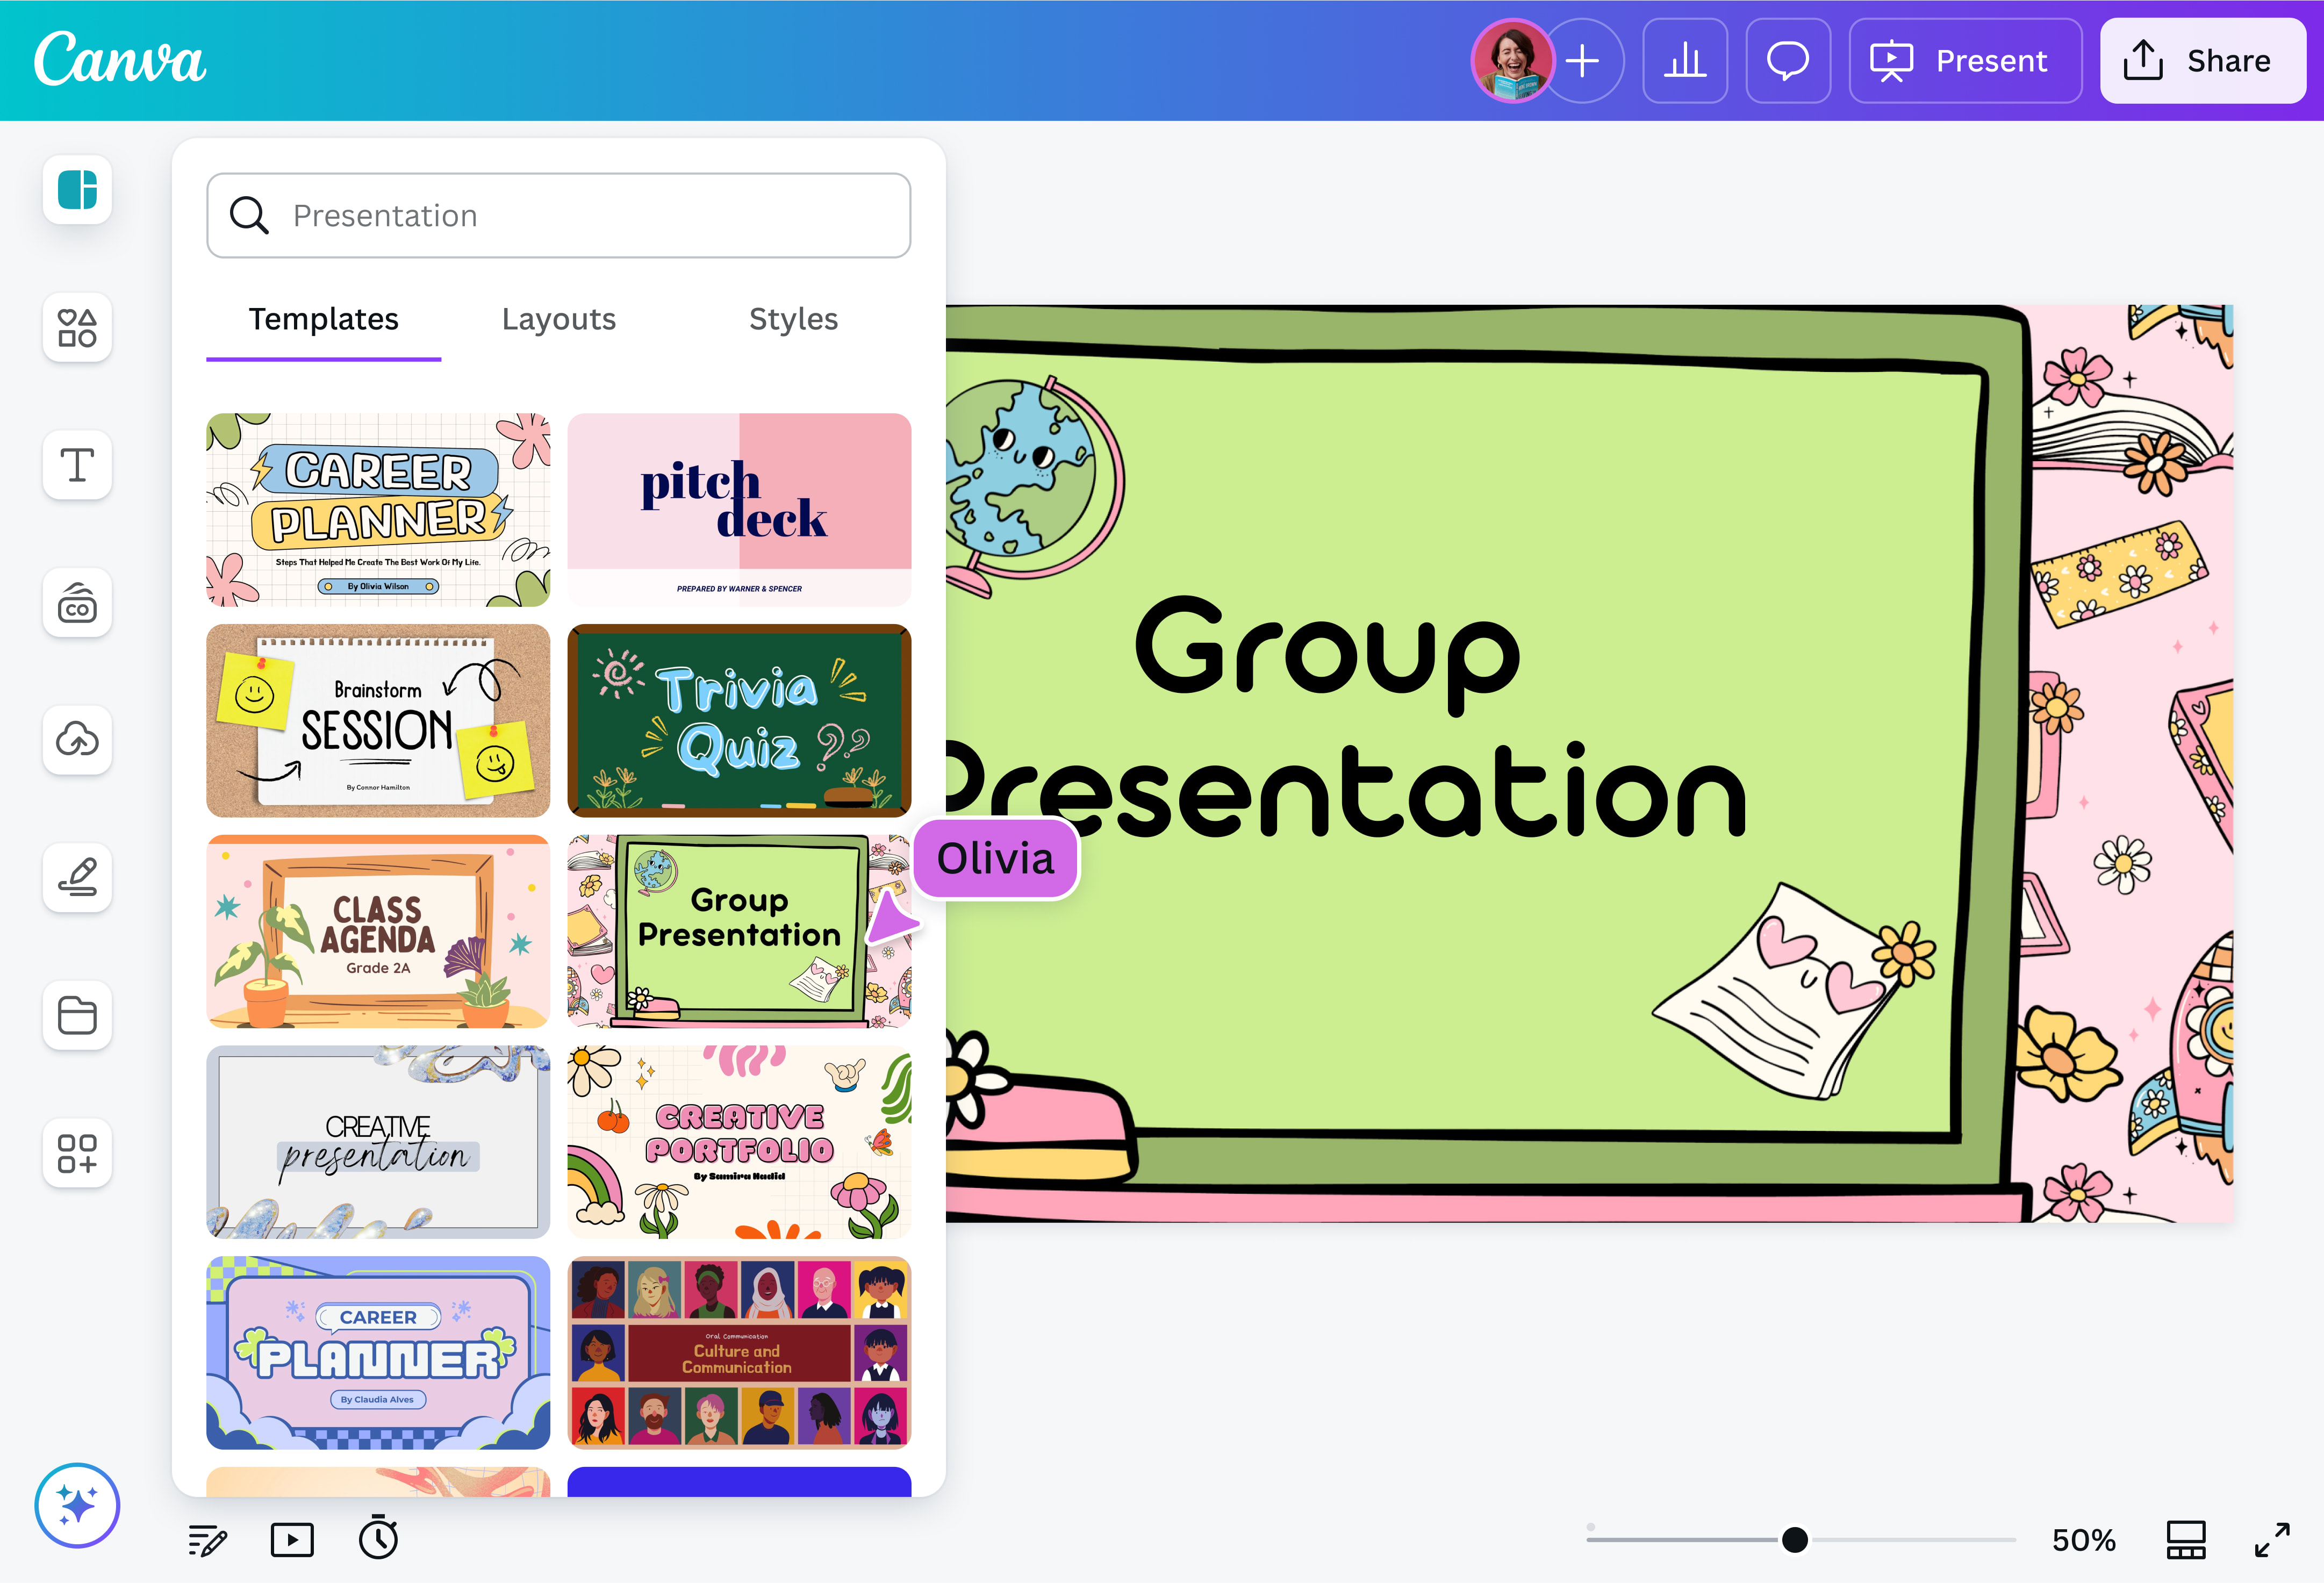Select the Draw tool

[77, 878]
